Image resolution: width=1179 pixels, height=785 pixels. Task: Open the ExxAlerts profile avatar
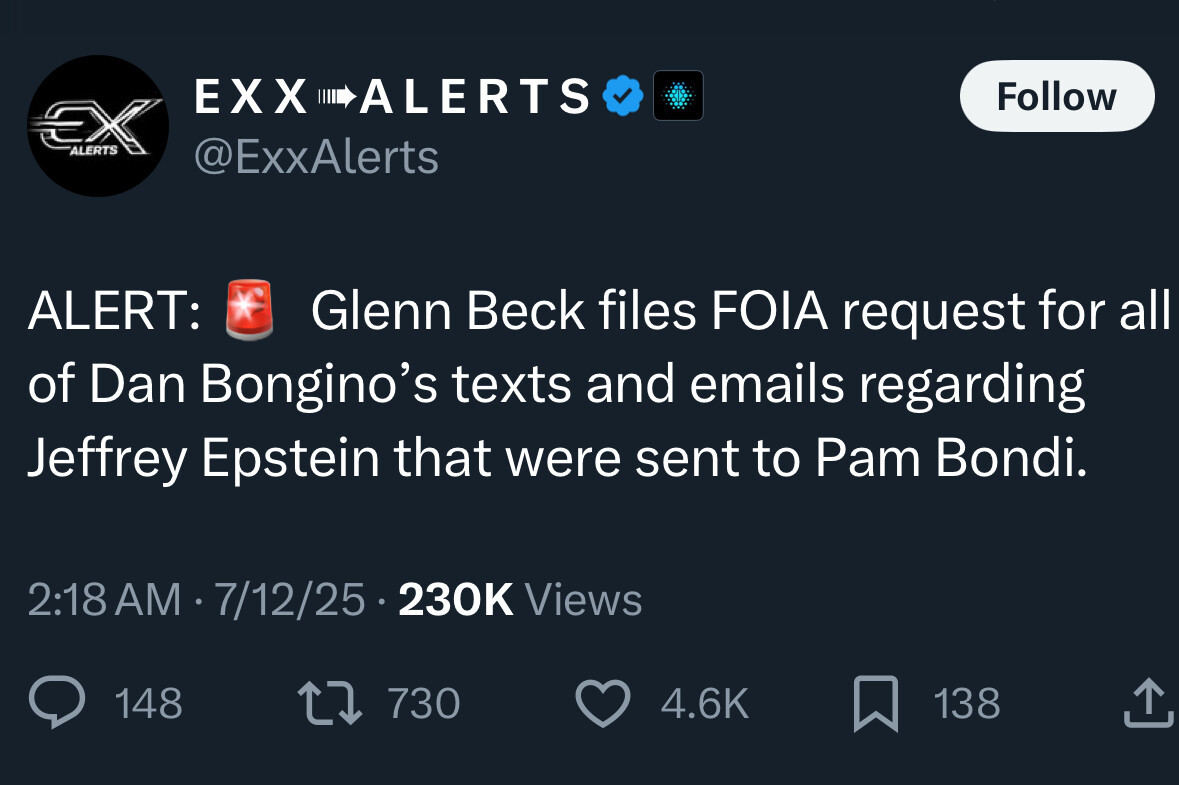coord(97,126)
